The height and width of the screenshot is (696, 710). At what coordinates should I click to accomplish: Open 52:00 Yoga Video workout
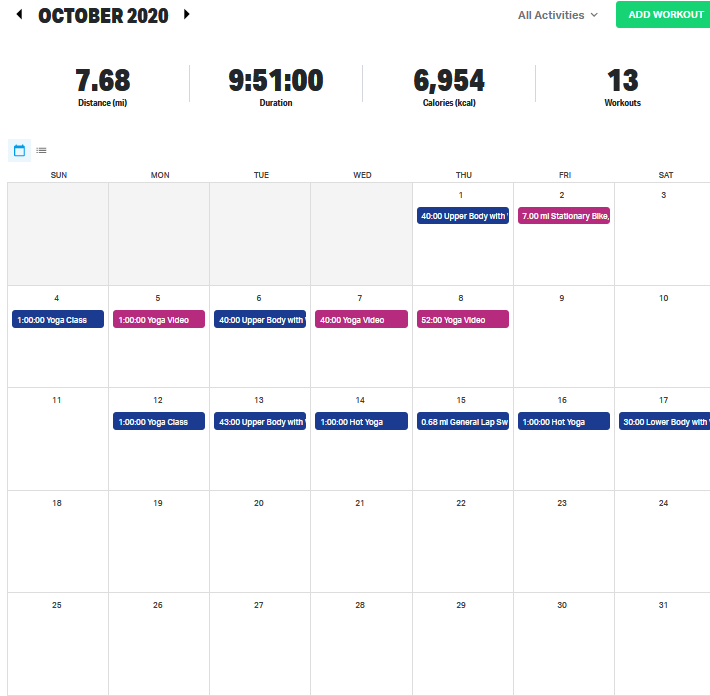tap(463, 319)
